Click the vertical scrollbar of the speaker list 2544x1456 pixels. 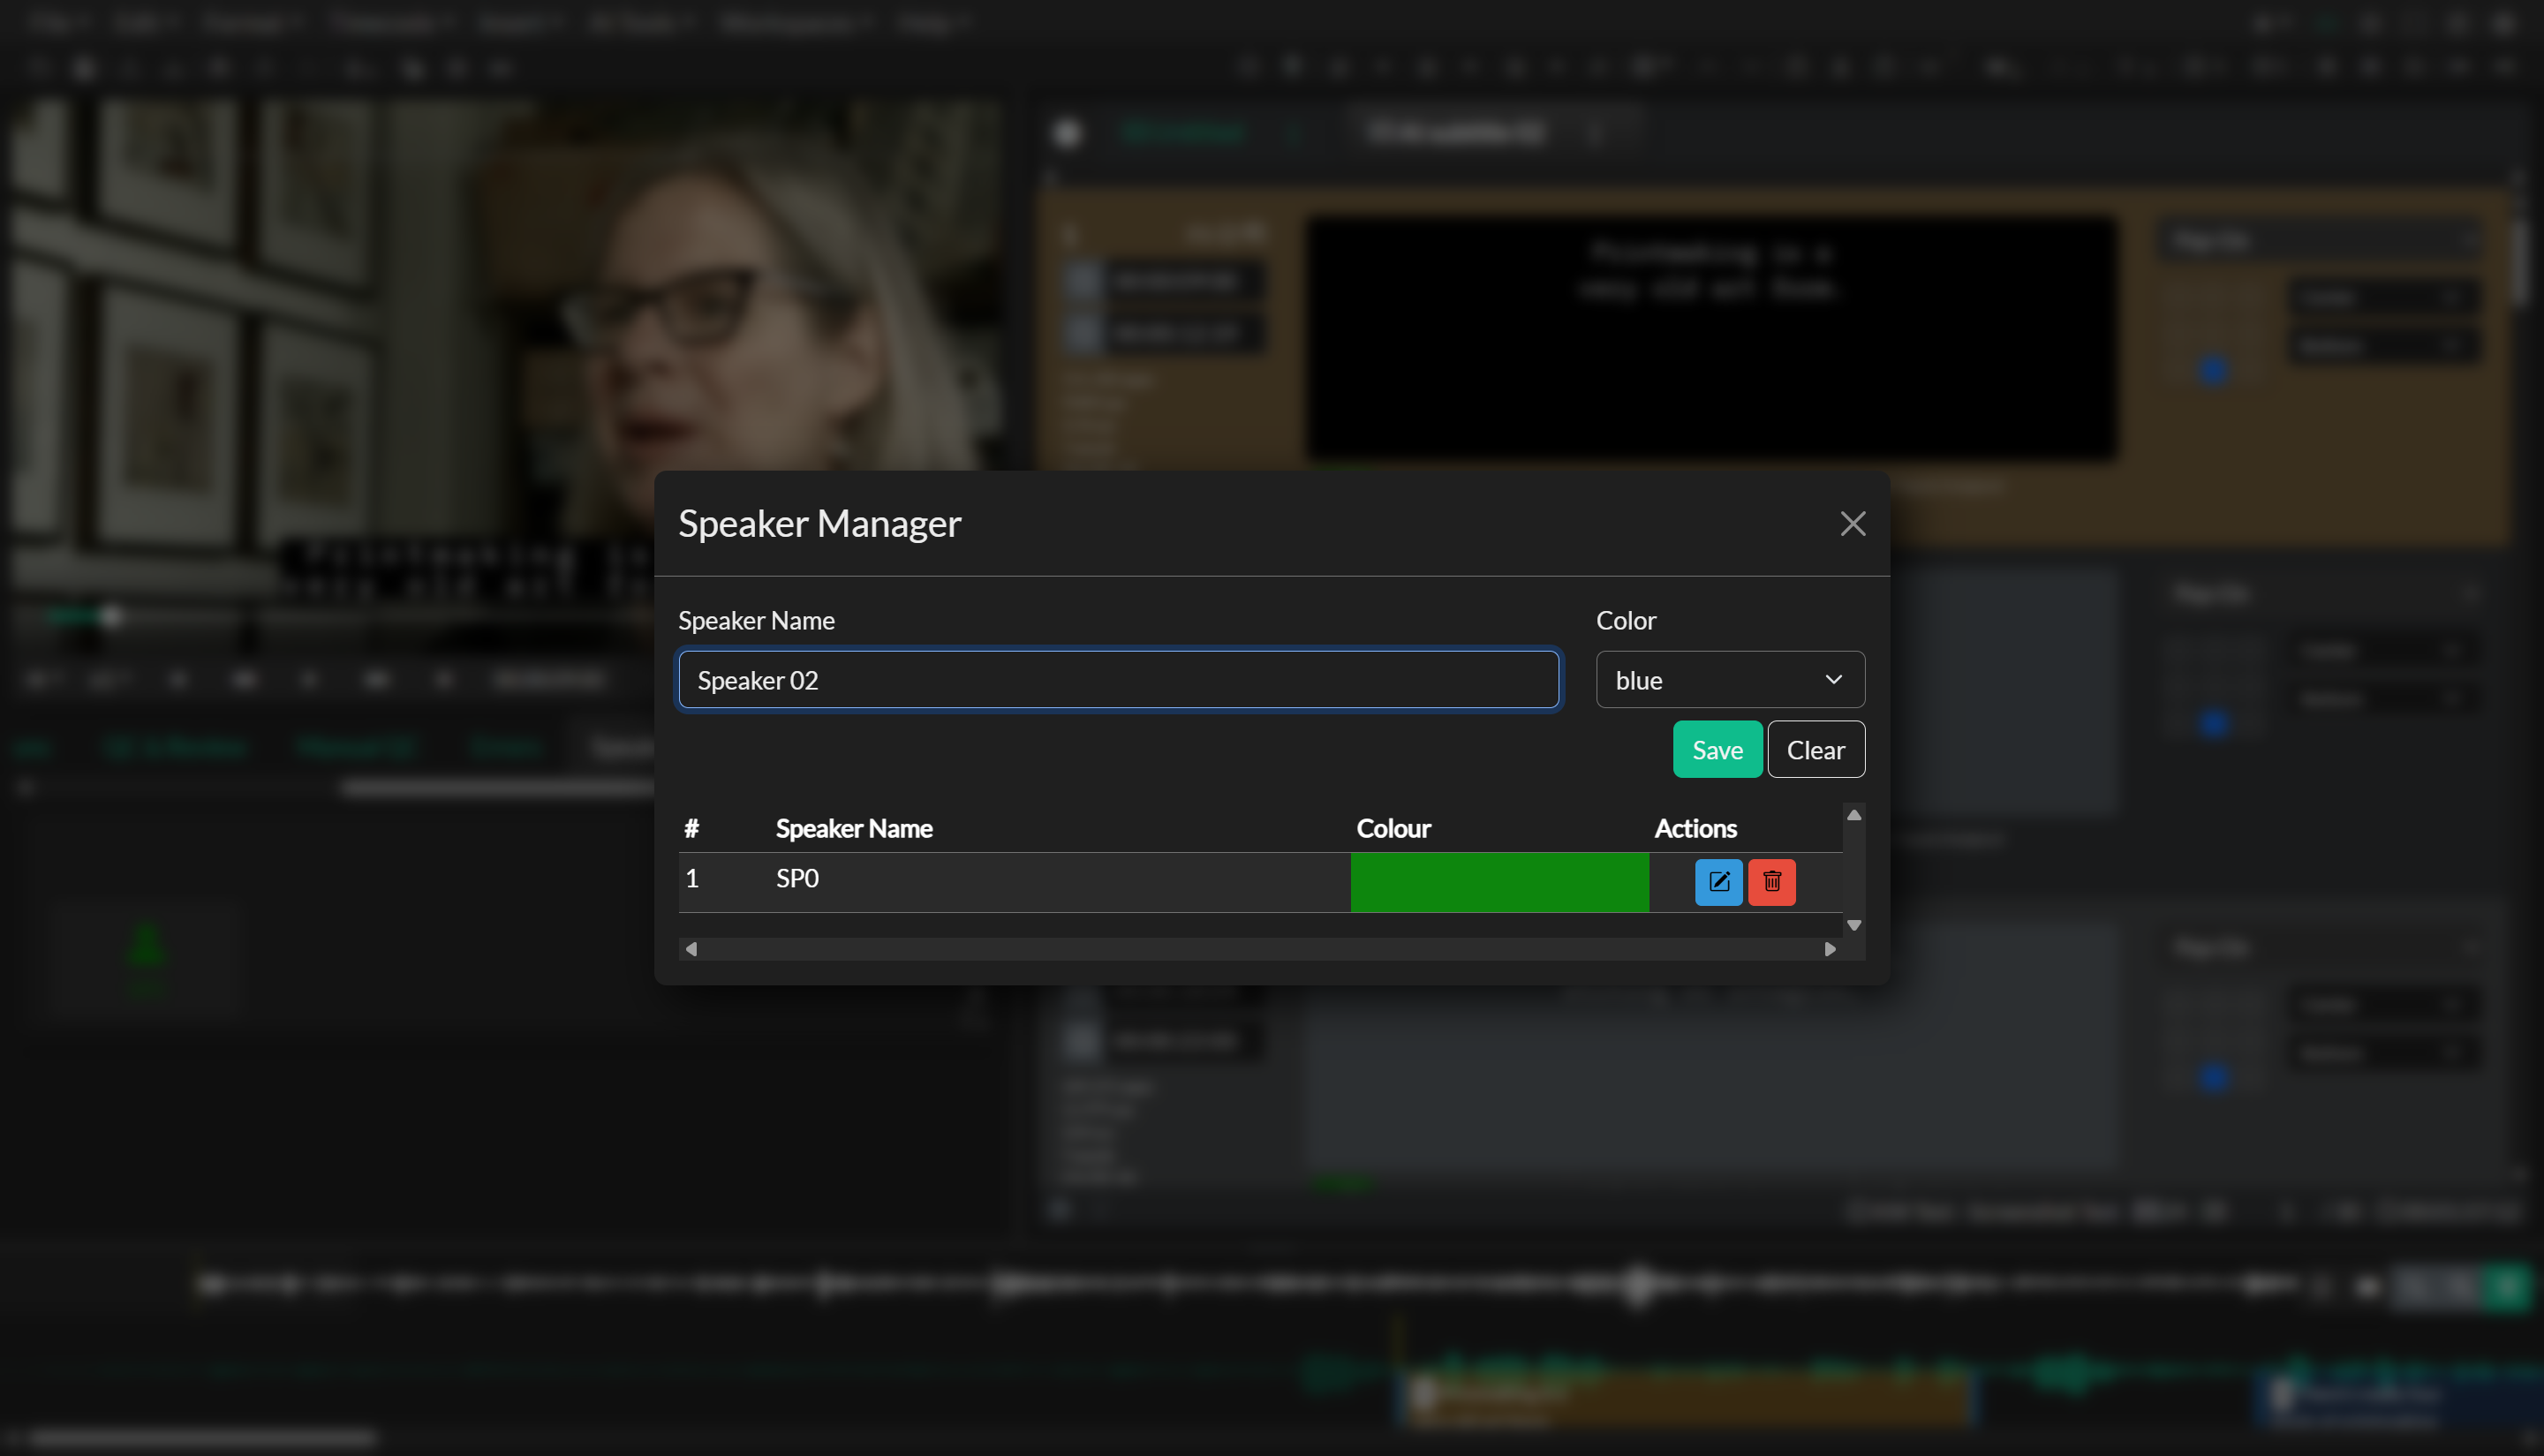[1854, 870]
